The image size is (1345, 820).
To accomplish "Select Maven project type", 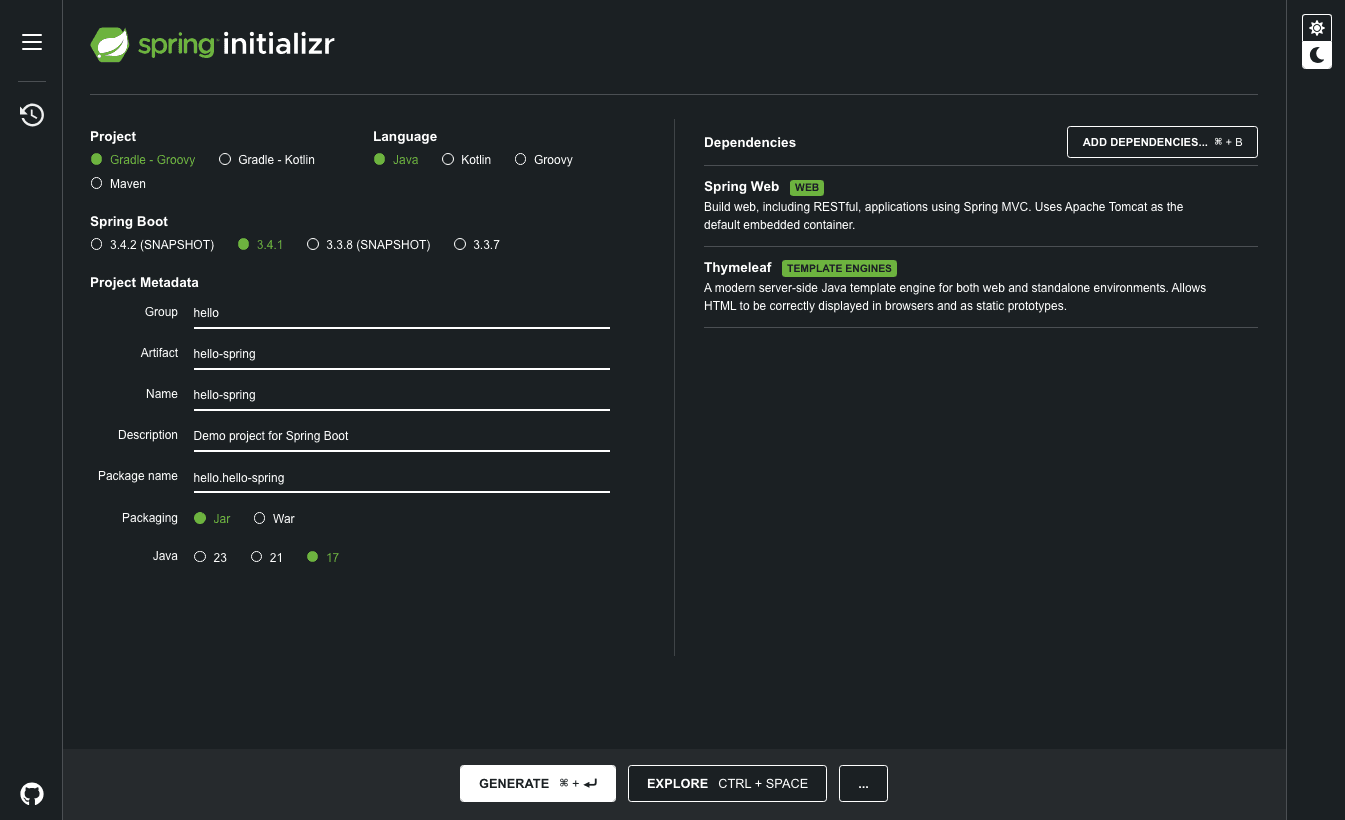I will (118, 184).
